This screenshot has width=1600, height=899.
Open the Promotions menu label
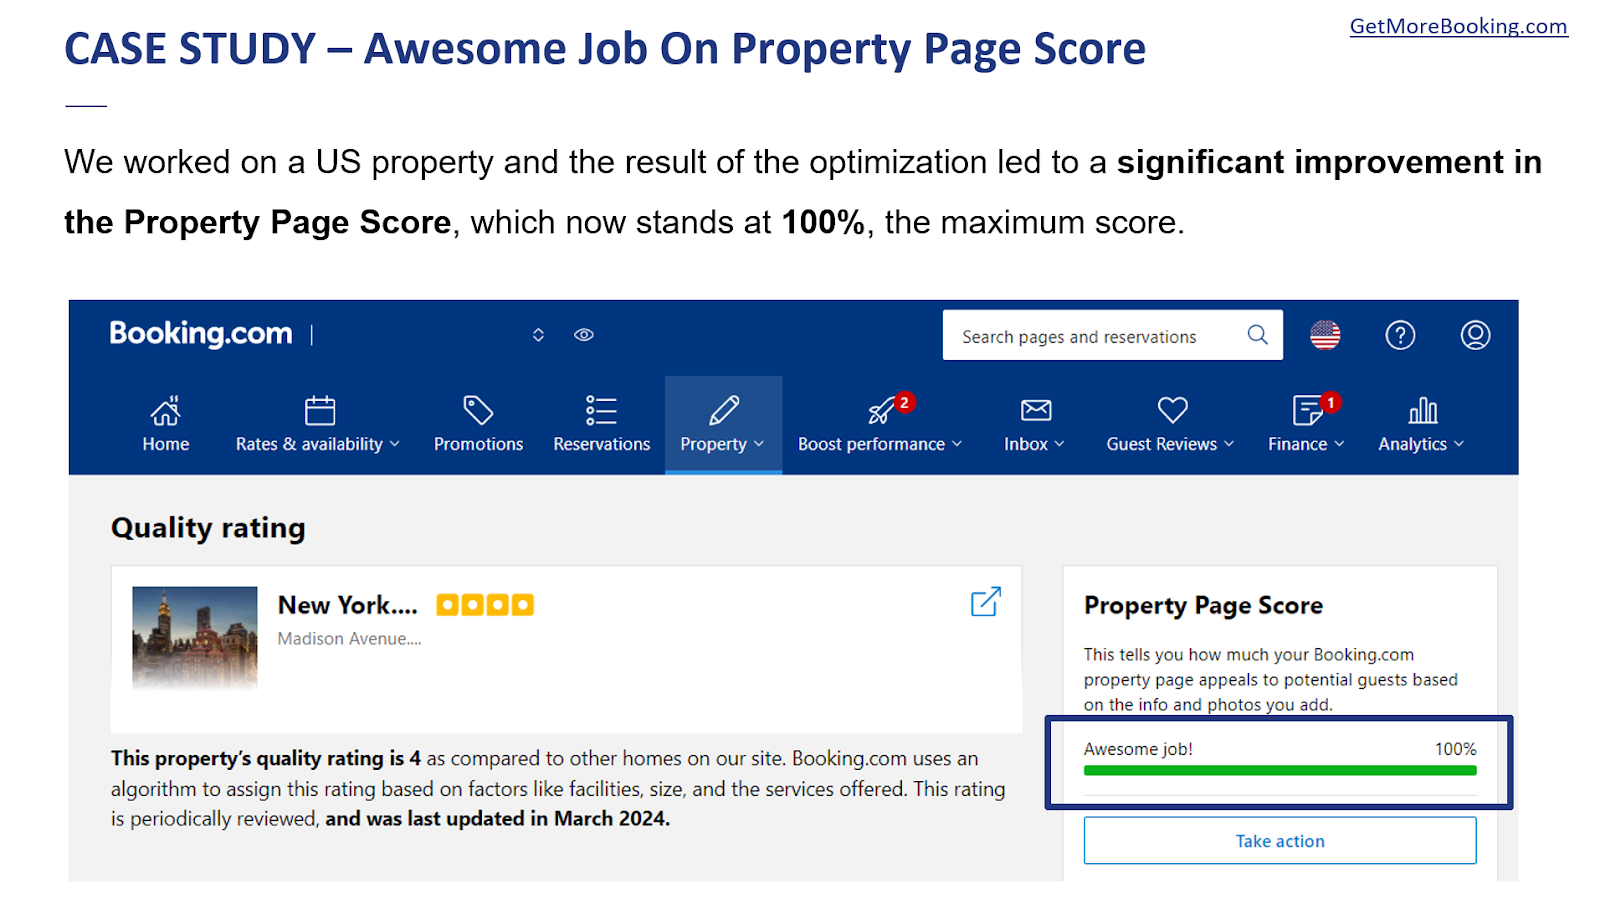pyautogui.click(x=478, y=444)
